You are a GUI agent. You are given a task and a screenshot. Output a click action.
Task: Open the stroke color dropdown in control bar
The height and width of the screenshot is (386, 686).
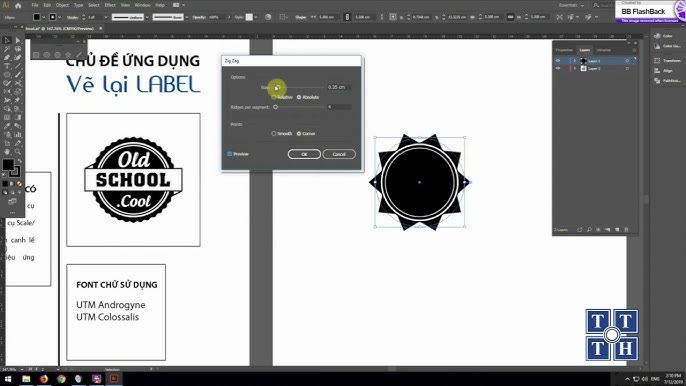click(x=60, y=17)
